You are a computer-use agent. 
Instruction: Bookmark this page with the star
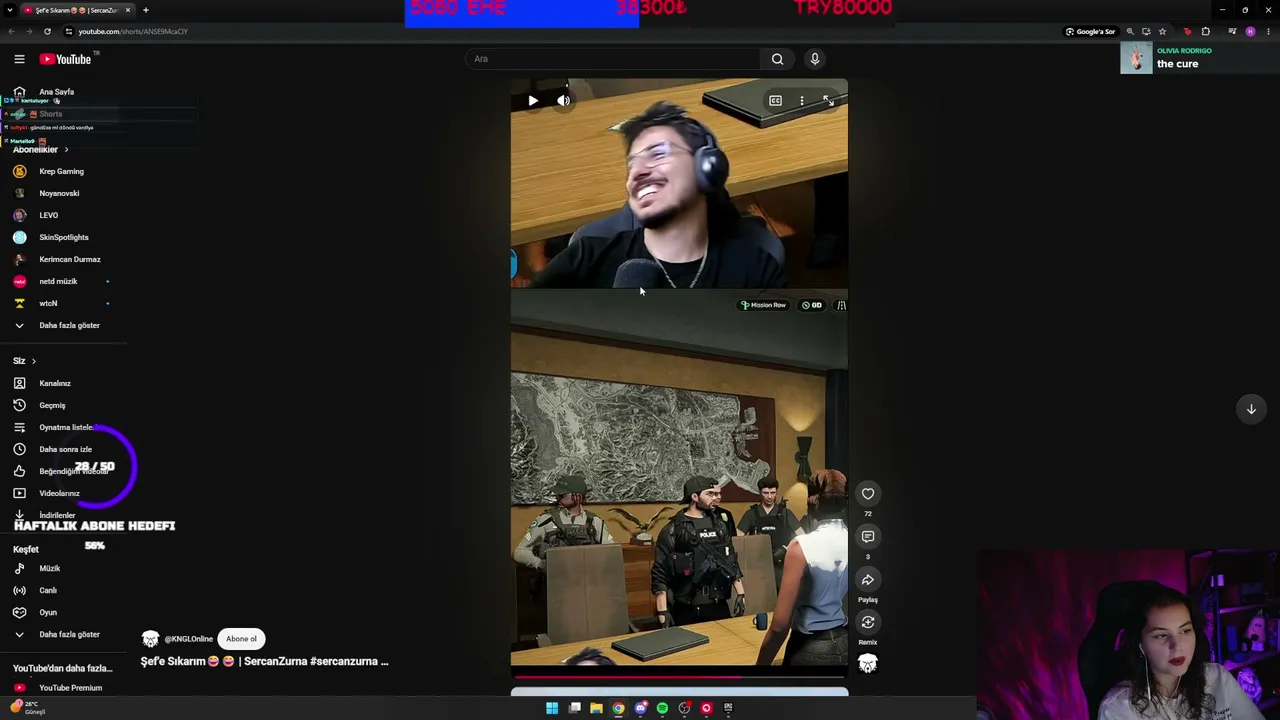pos(1162,31)
